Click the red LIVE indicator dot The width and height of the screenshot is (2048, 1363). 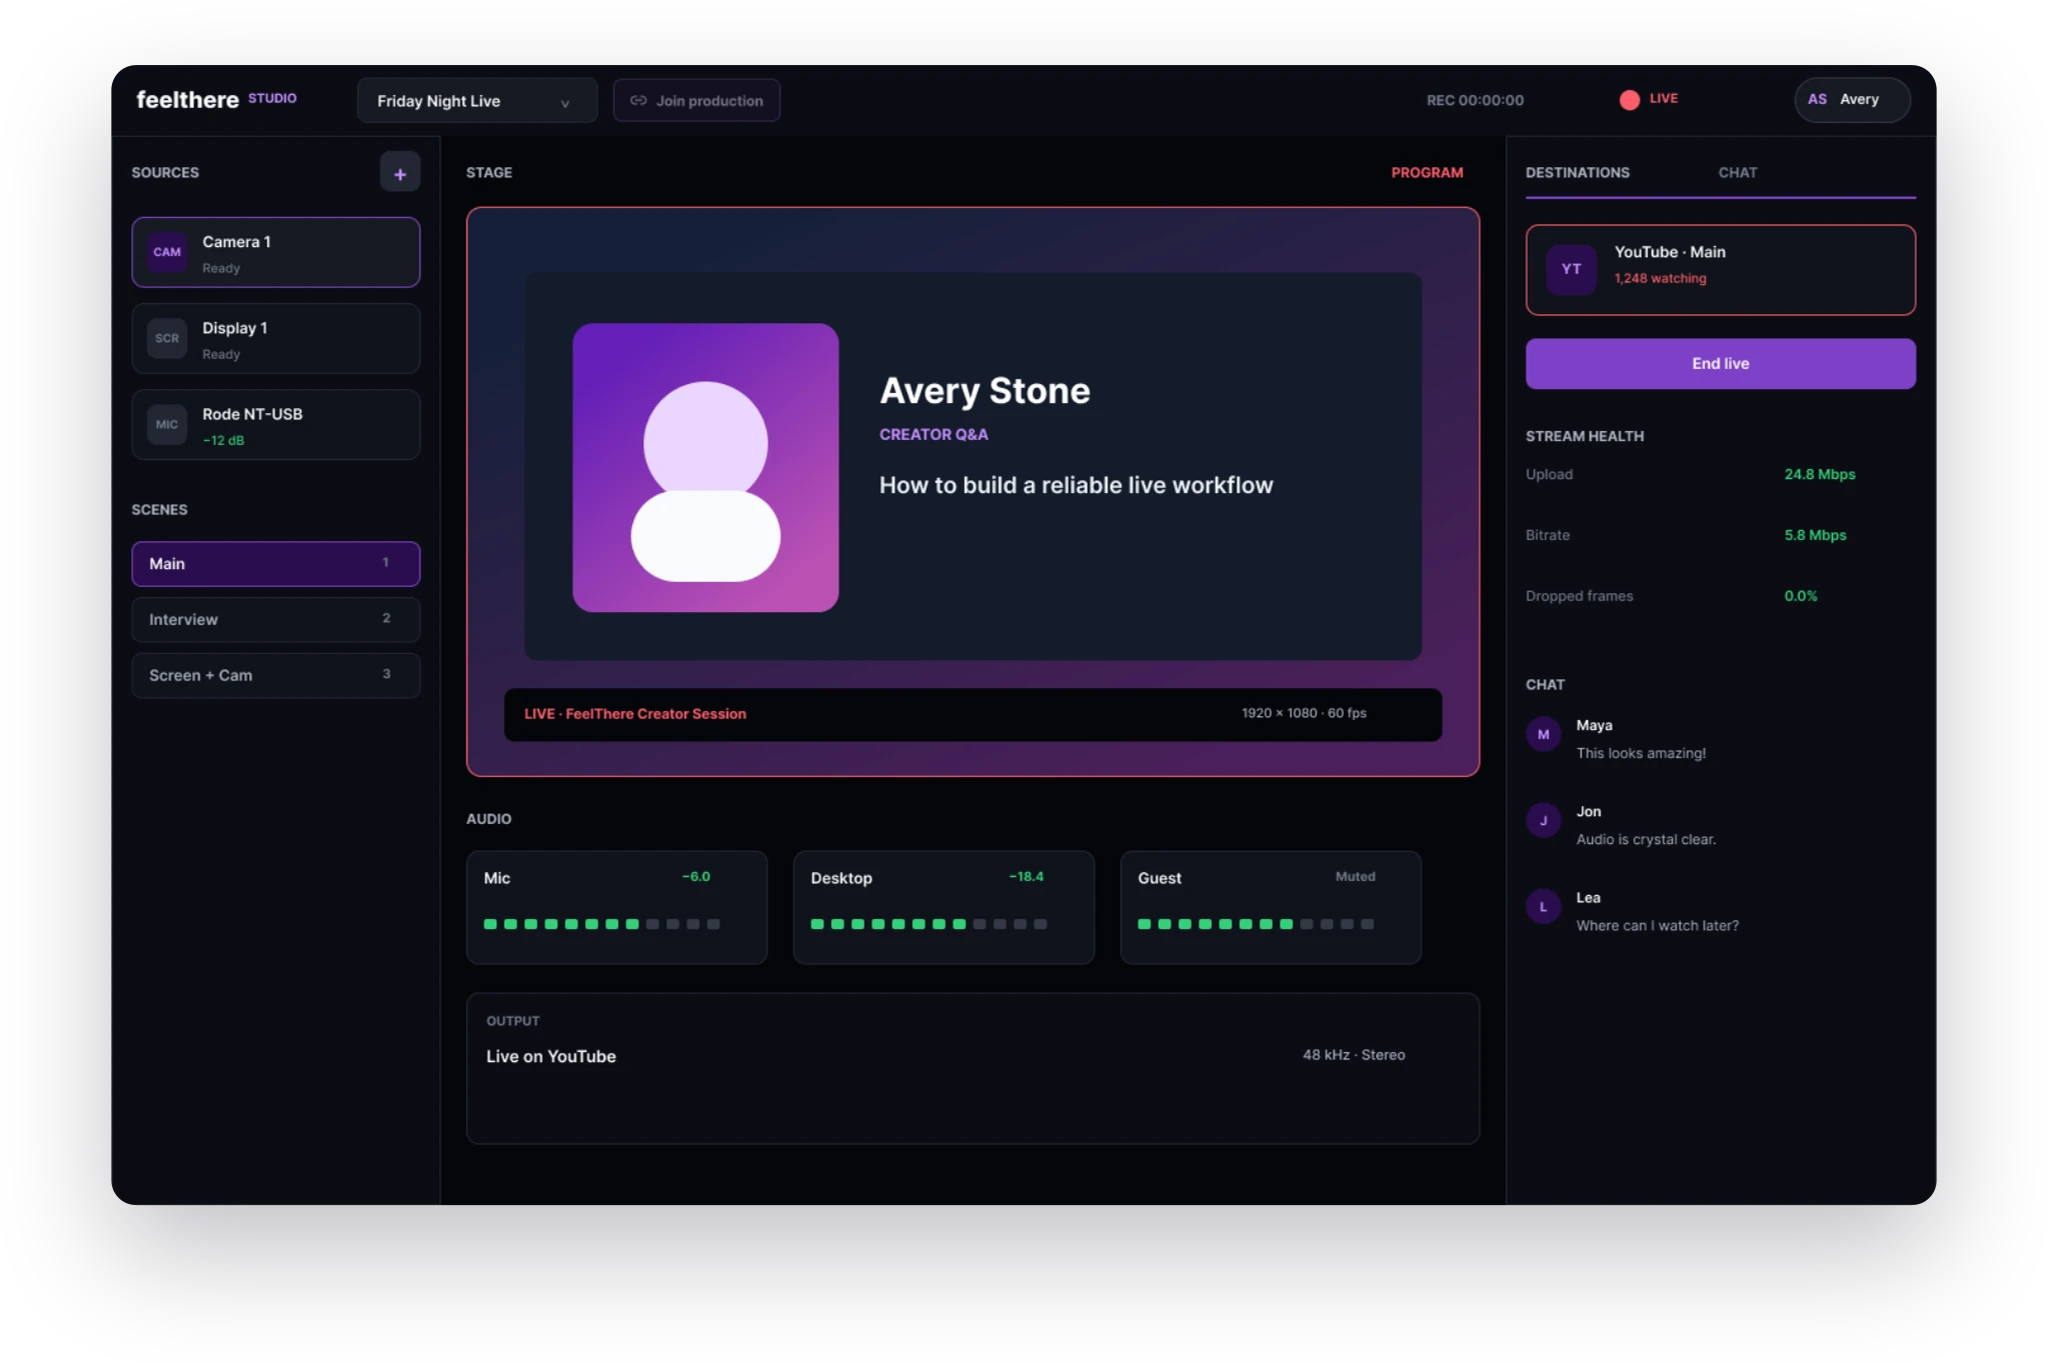click(1629, 99)
